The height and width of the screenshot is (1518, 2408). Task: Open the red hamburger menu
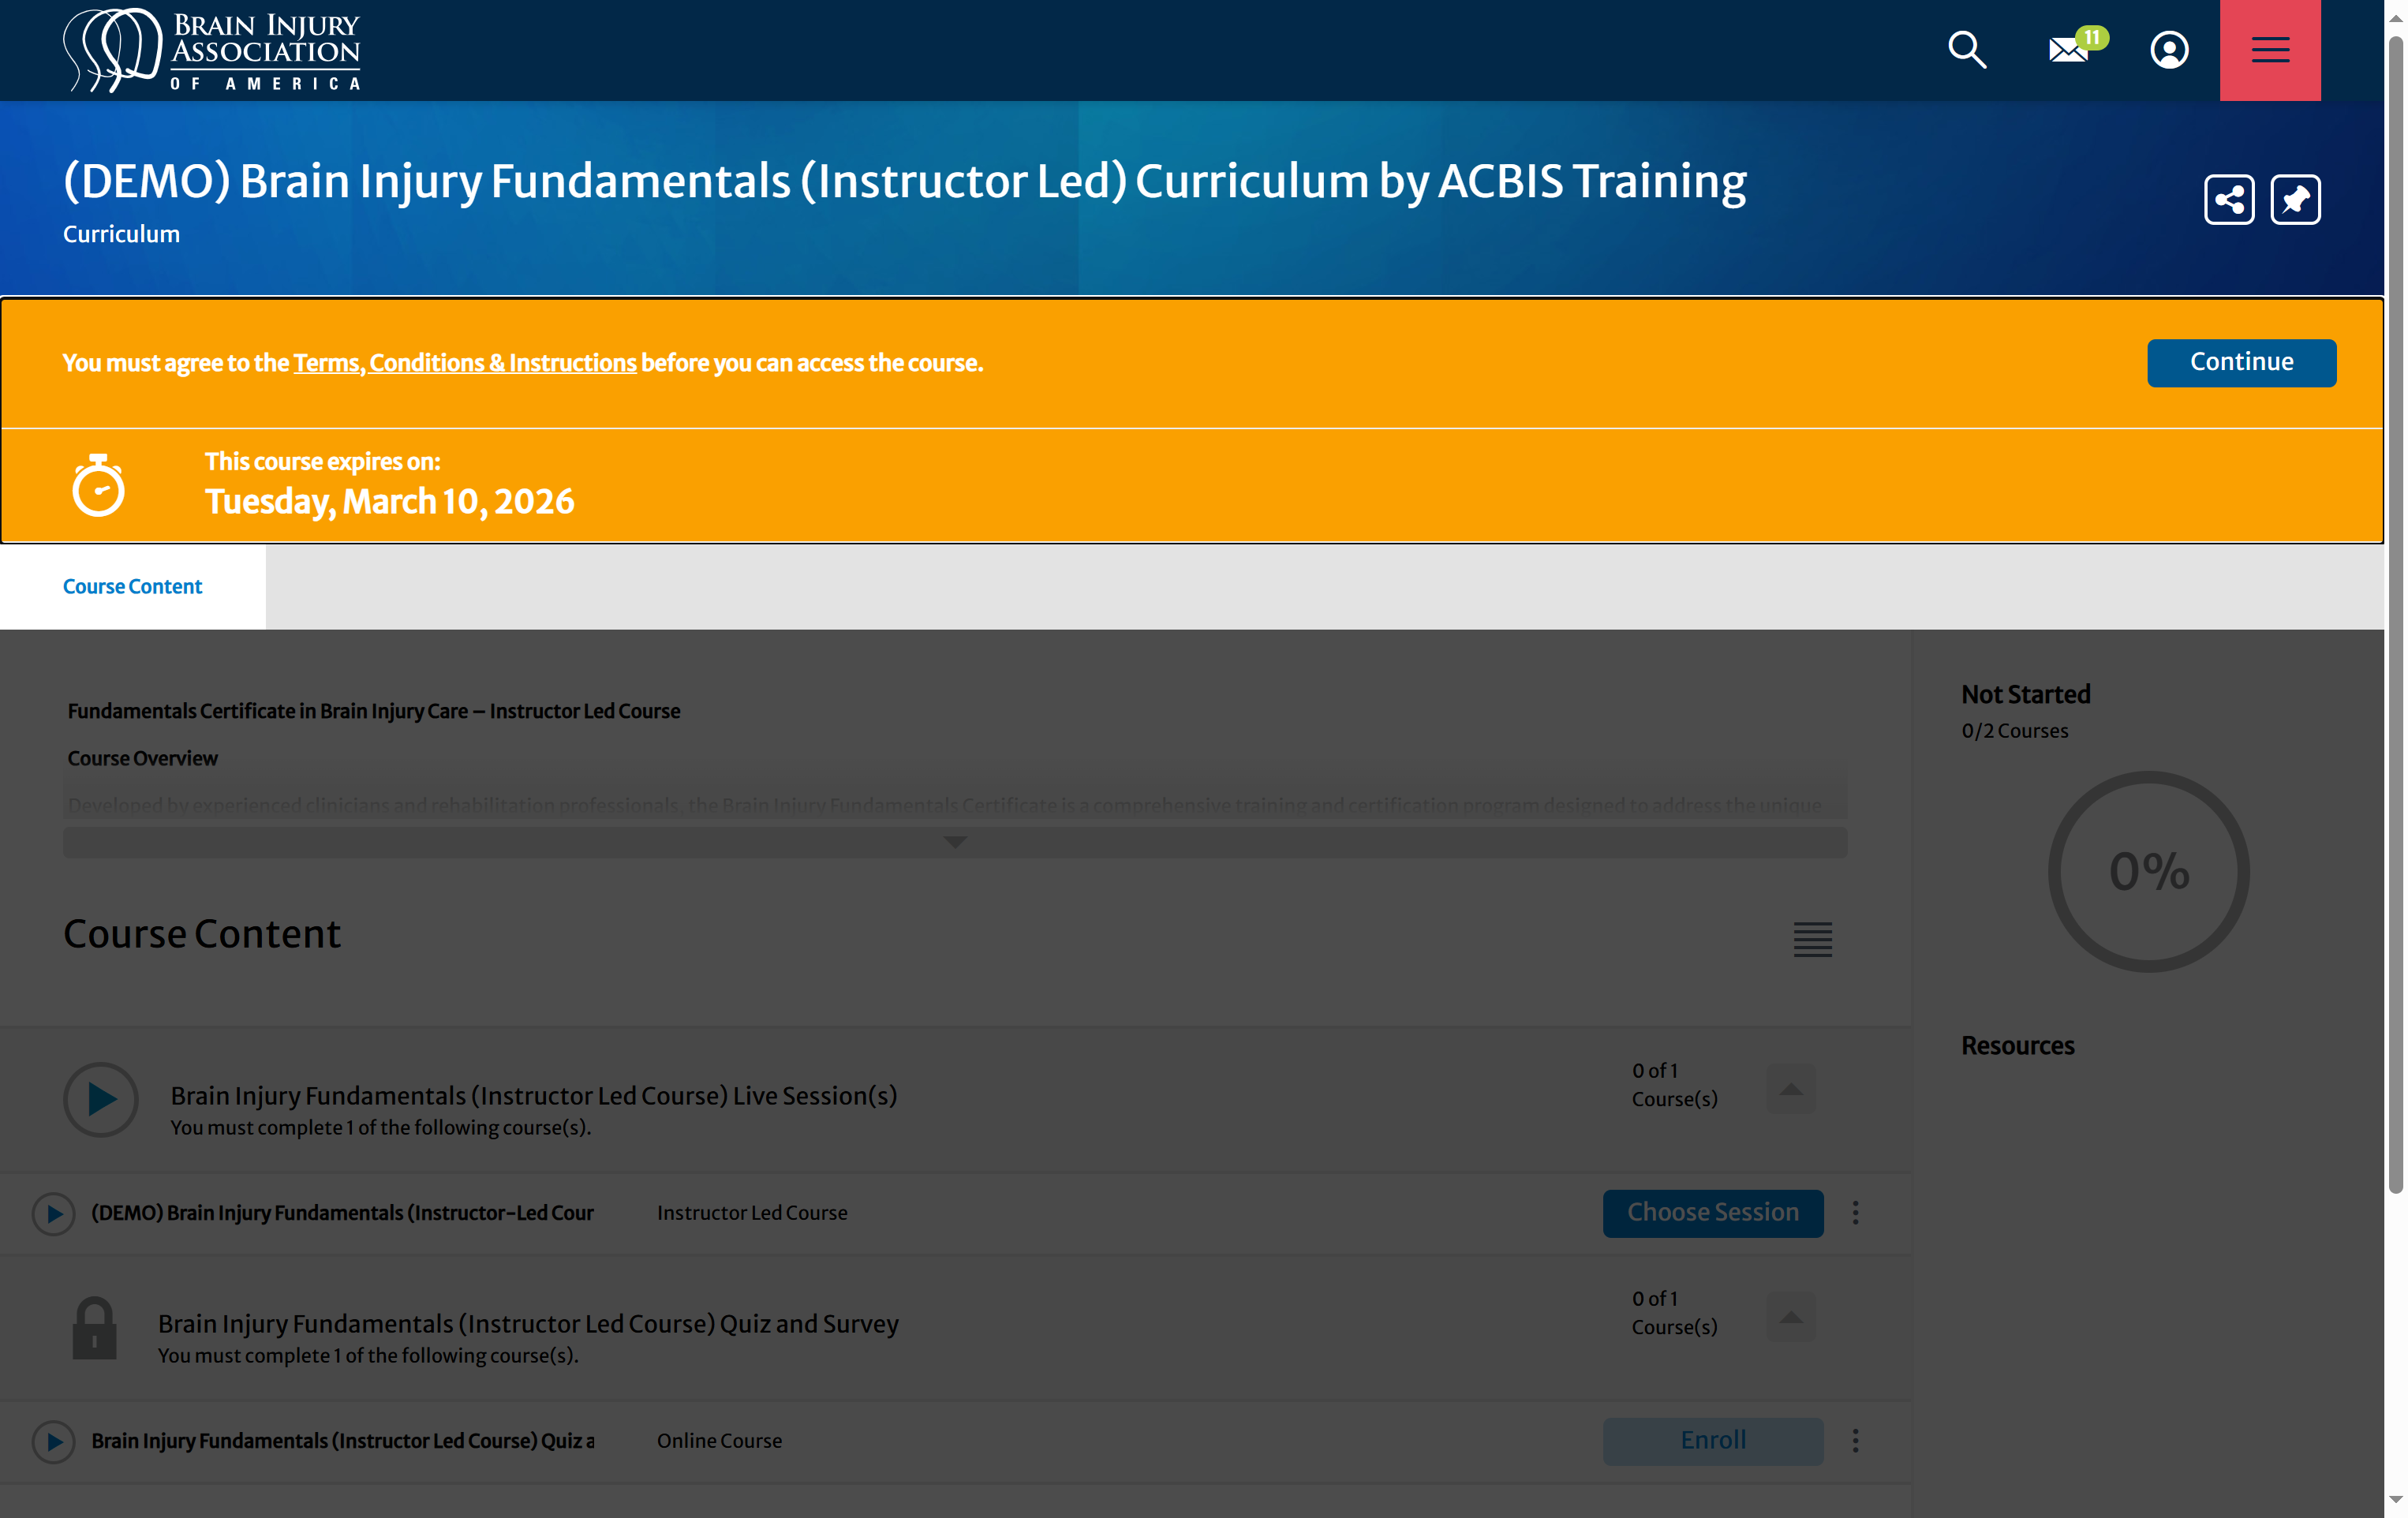[2270, 50]
